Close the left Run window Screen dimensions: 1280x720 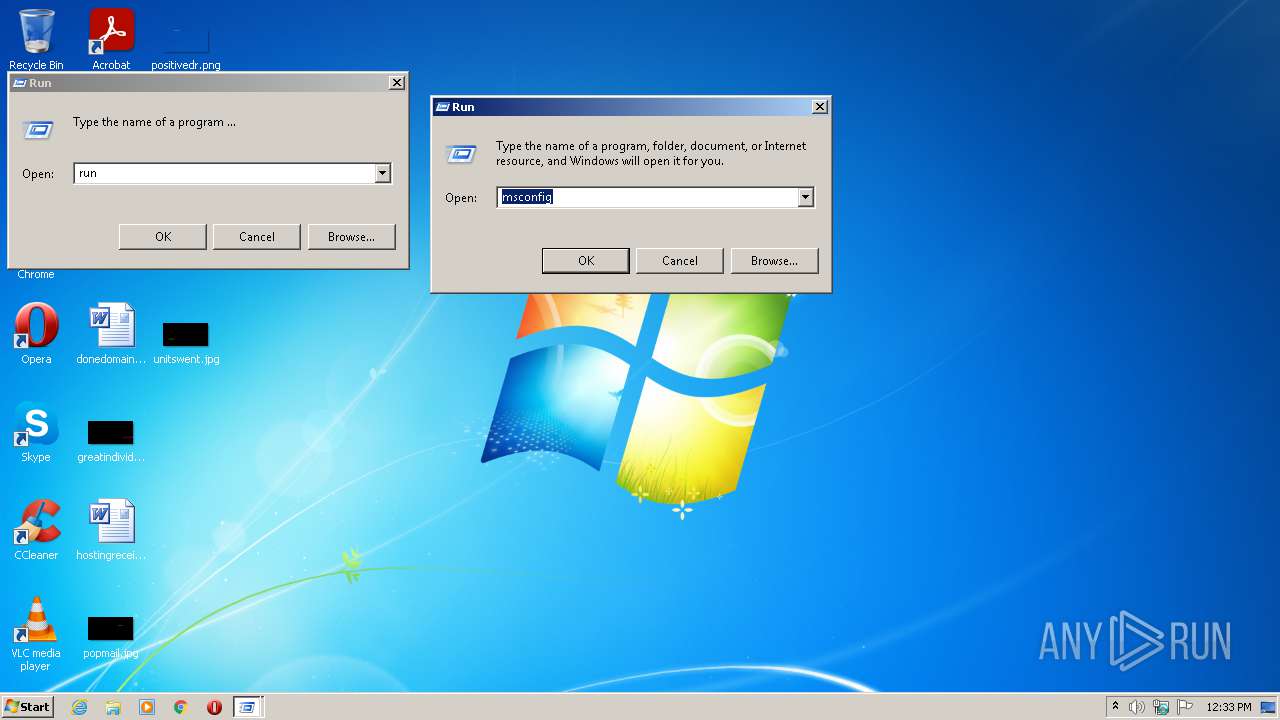(397, 83)
